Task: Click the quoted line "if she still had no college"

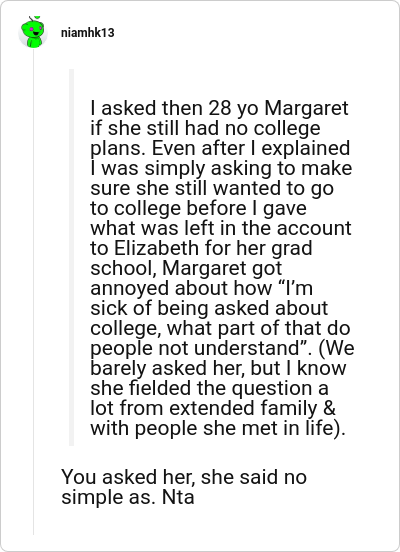Action: click(205, 128)
